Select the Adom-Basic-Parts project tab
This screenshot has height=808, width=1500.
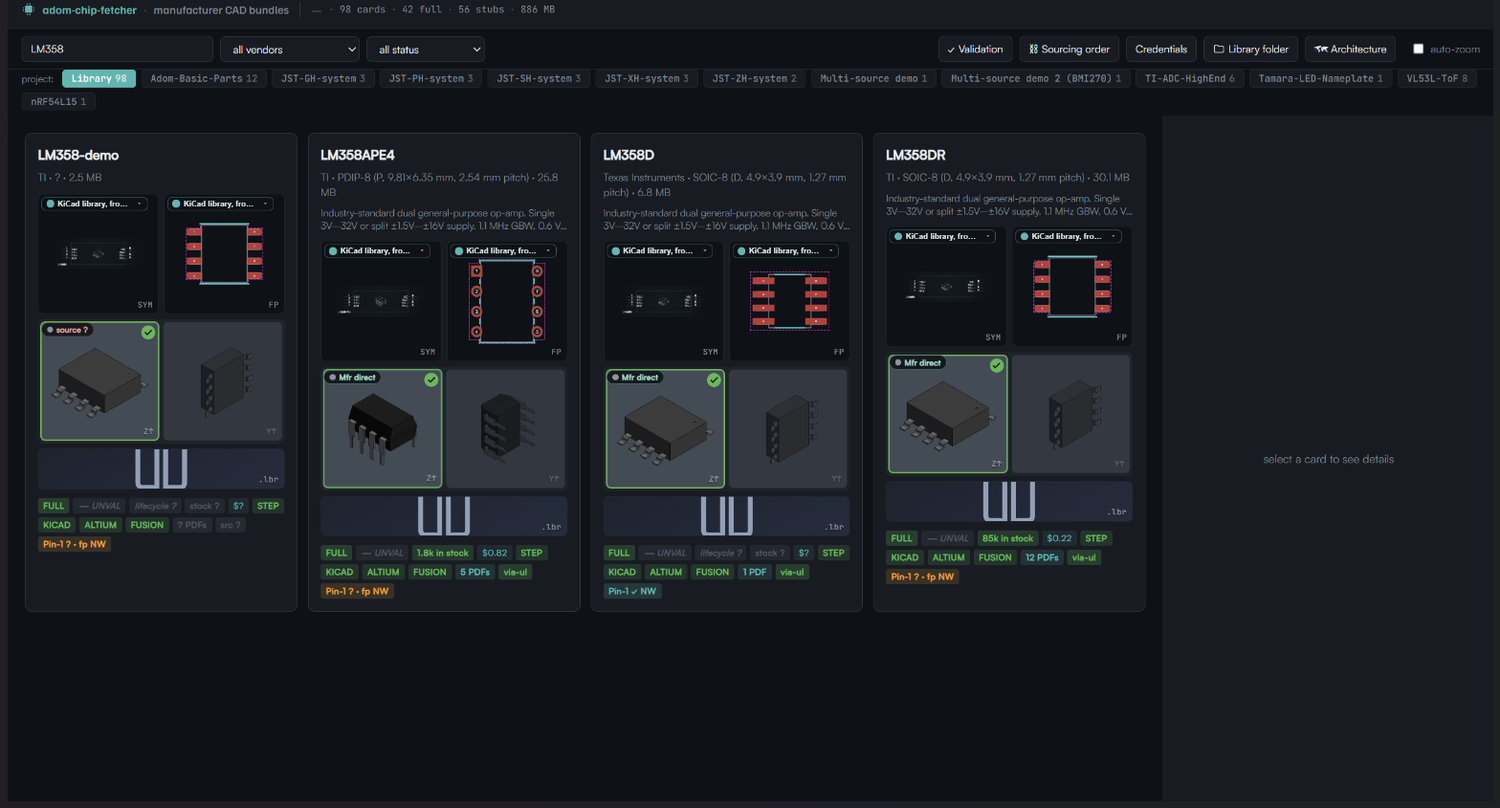pos(204,78)
